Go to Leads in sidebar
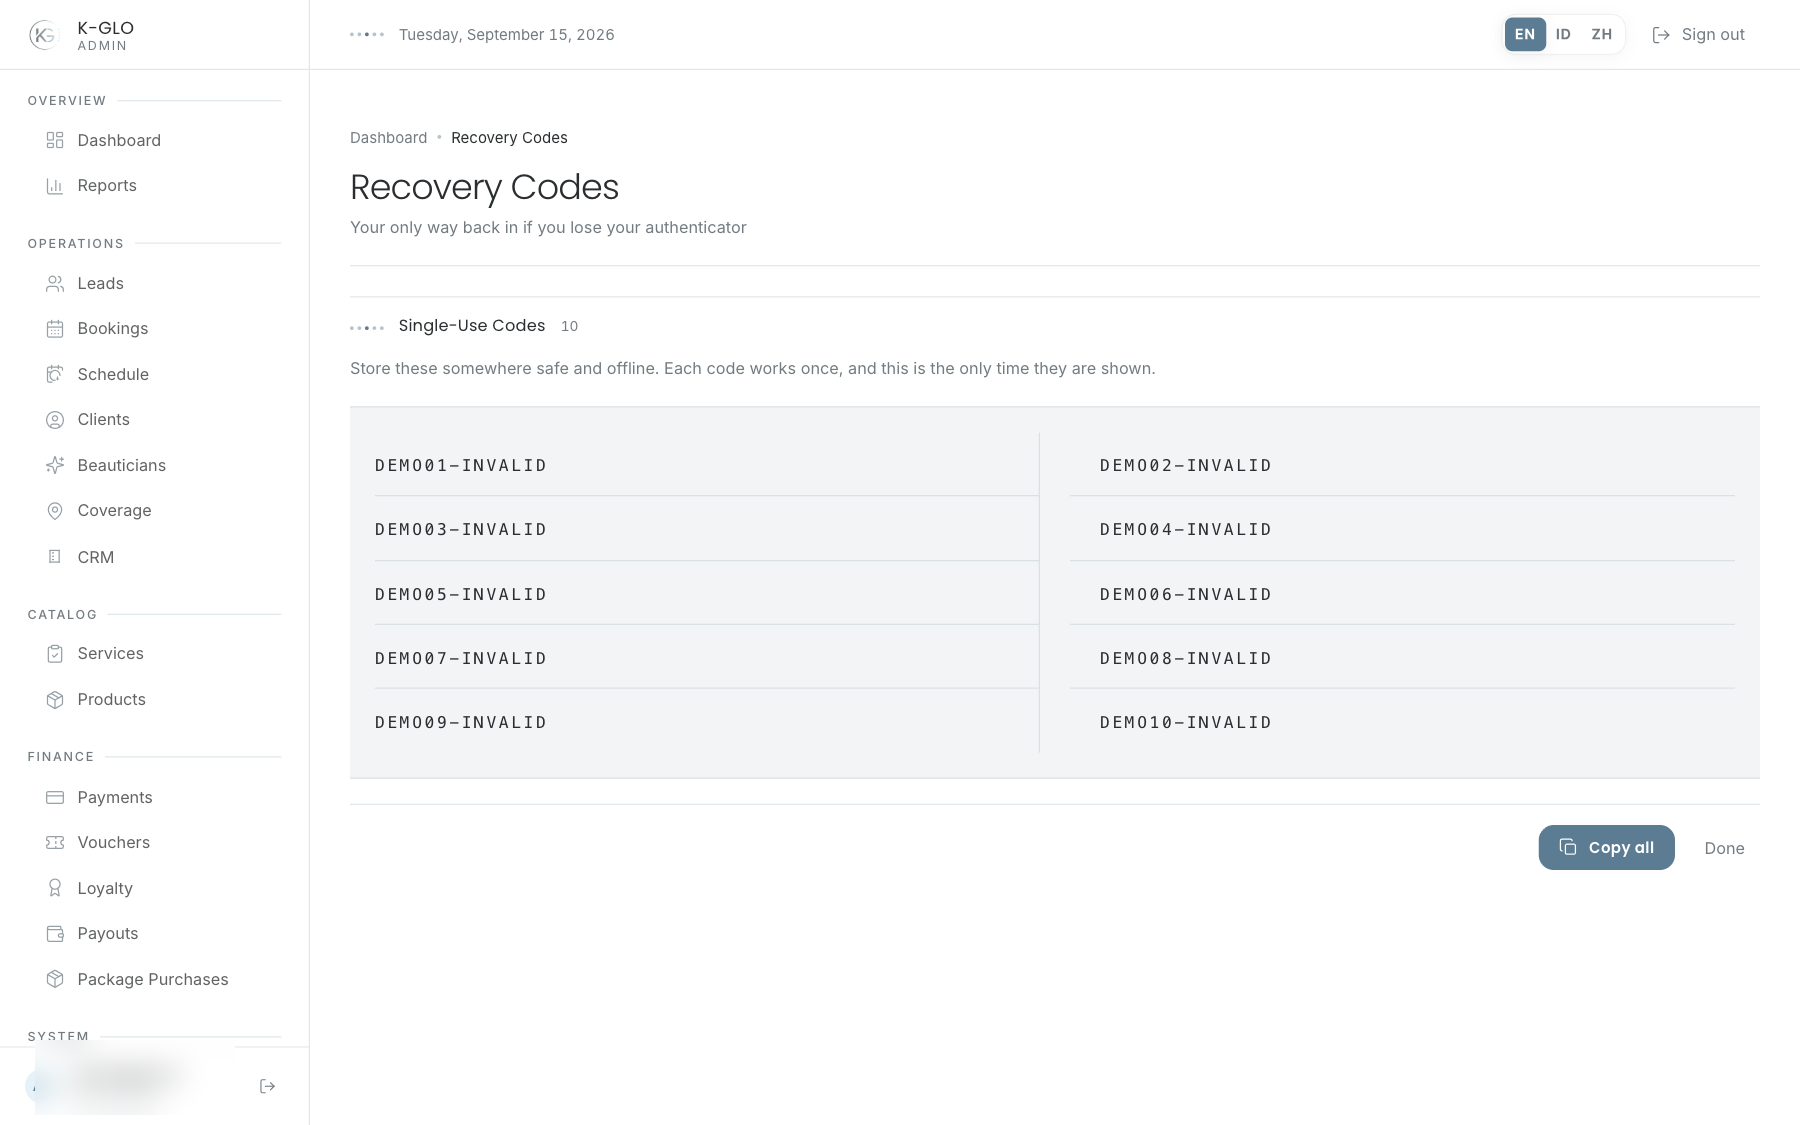Viewport: 1800px width, 1125px height. 154,284
